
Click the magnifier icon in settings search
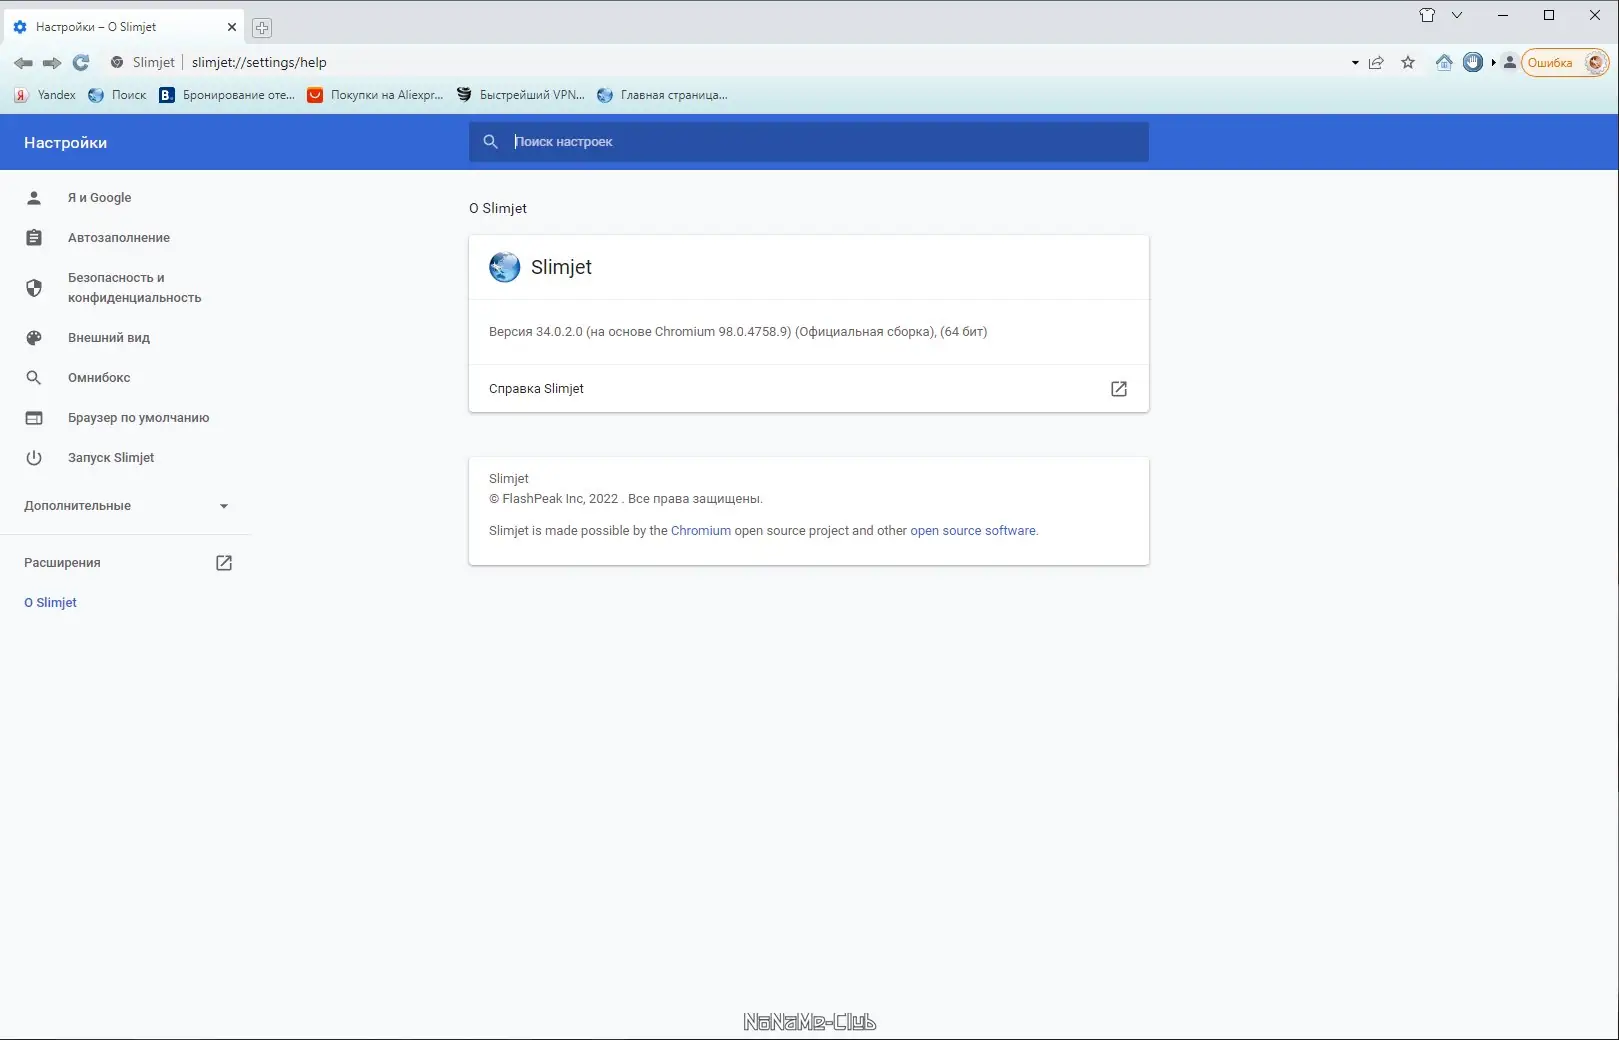coord(490,142)
